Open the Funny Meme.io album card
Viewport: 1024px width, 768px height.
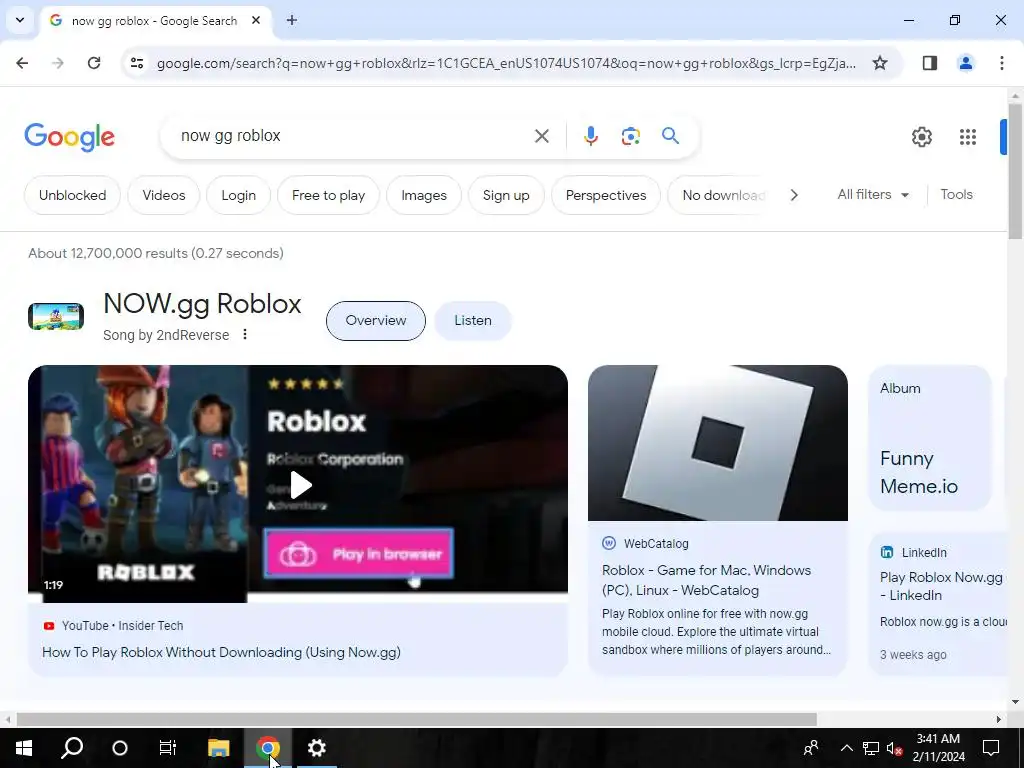[929, 438]
